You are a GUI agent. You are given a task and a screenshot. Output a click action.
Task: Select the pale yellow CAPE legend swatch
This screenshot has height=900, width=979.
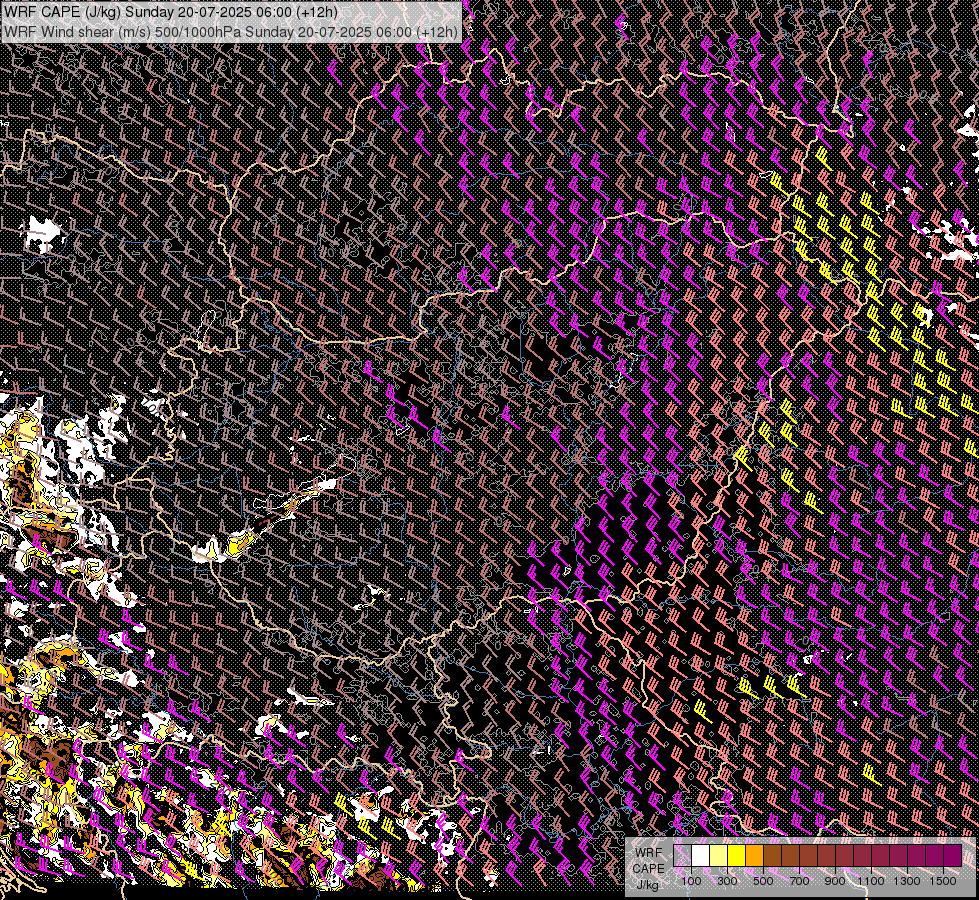click(x=719, y=856)
